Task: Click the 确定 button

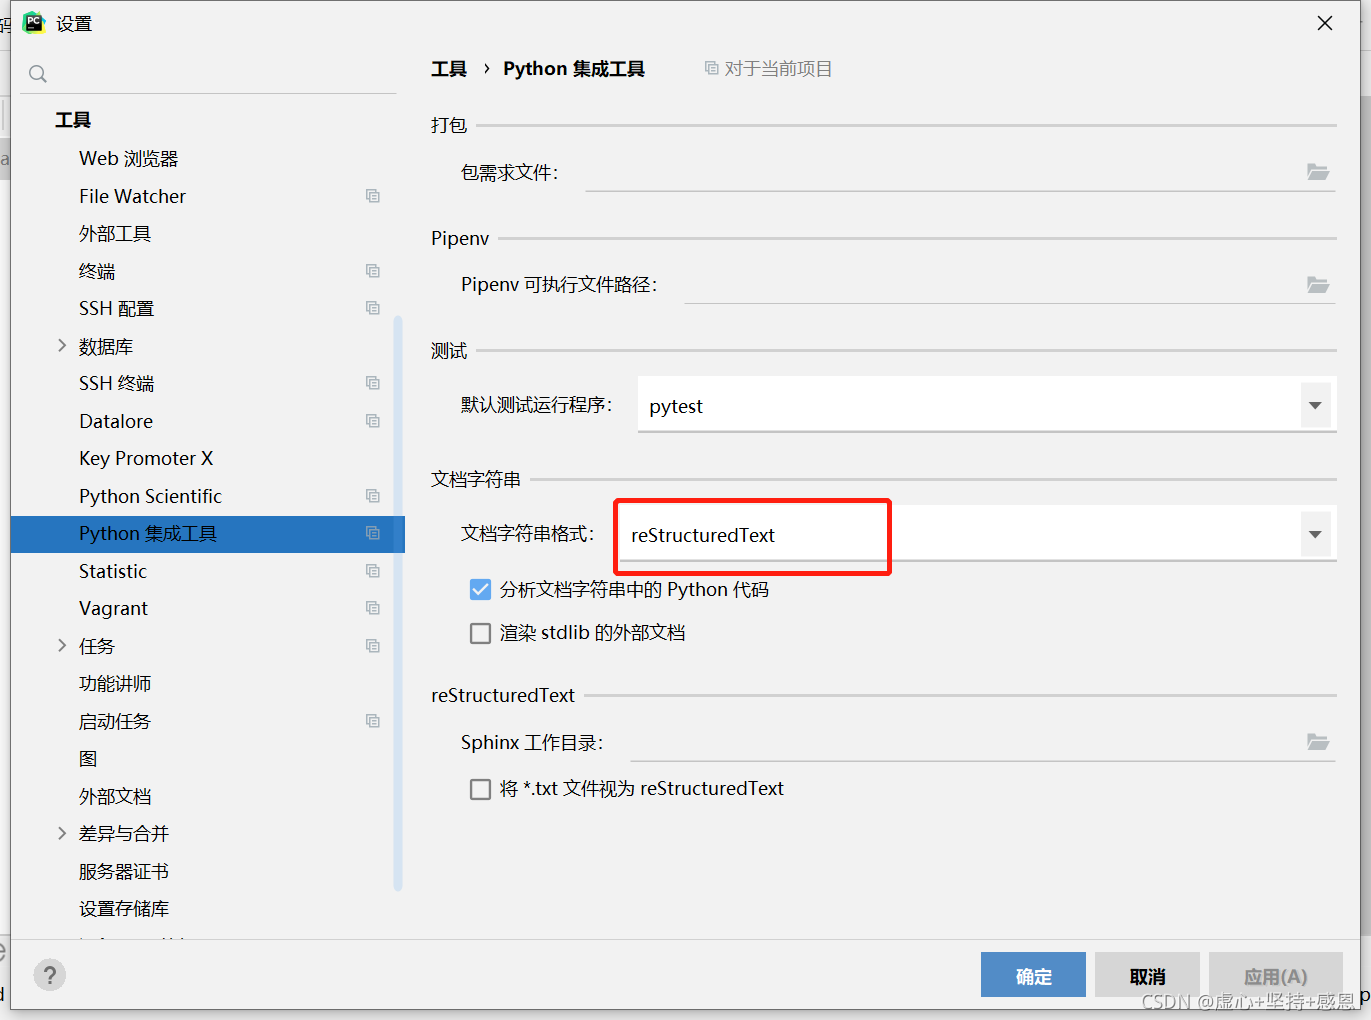Action: [x=1033, y=975]
